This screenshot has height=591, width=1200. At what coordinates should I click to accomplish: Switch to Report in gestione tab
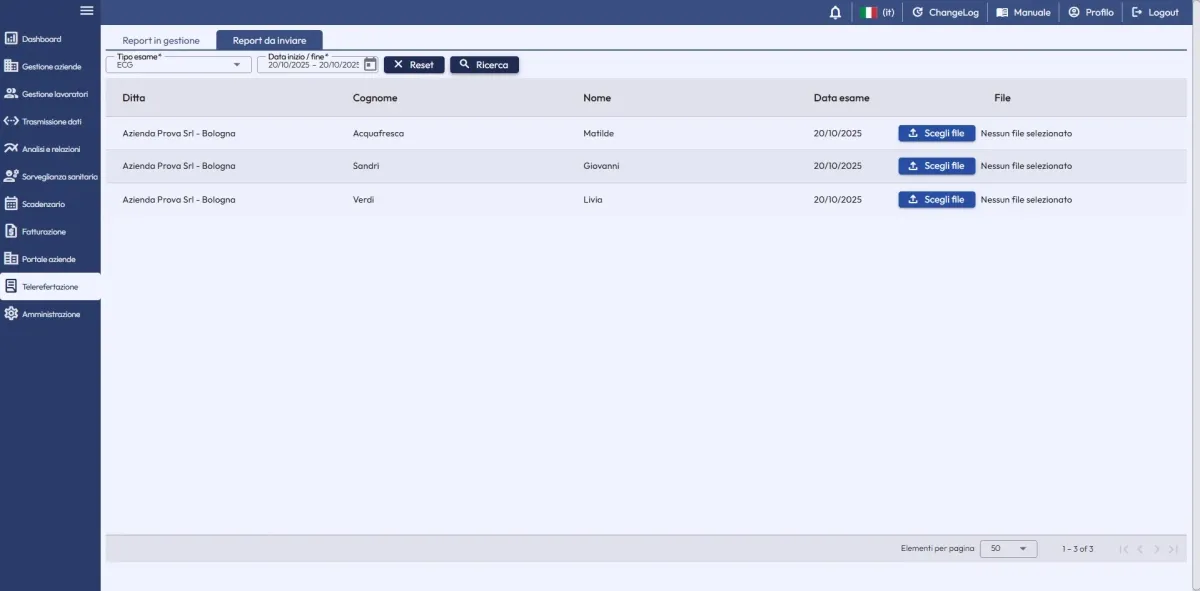161,40
